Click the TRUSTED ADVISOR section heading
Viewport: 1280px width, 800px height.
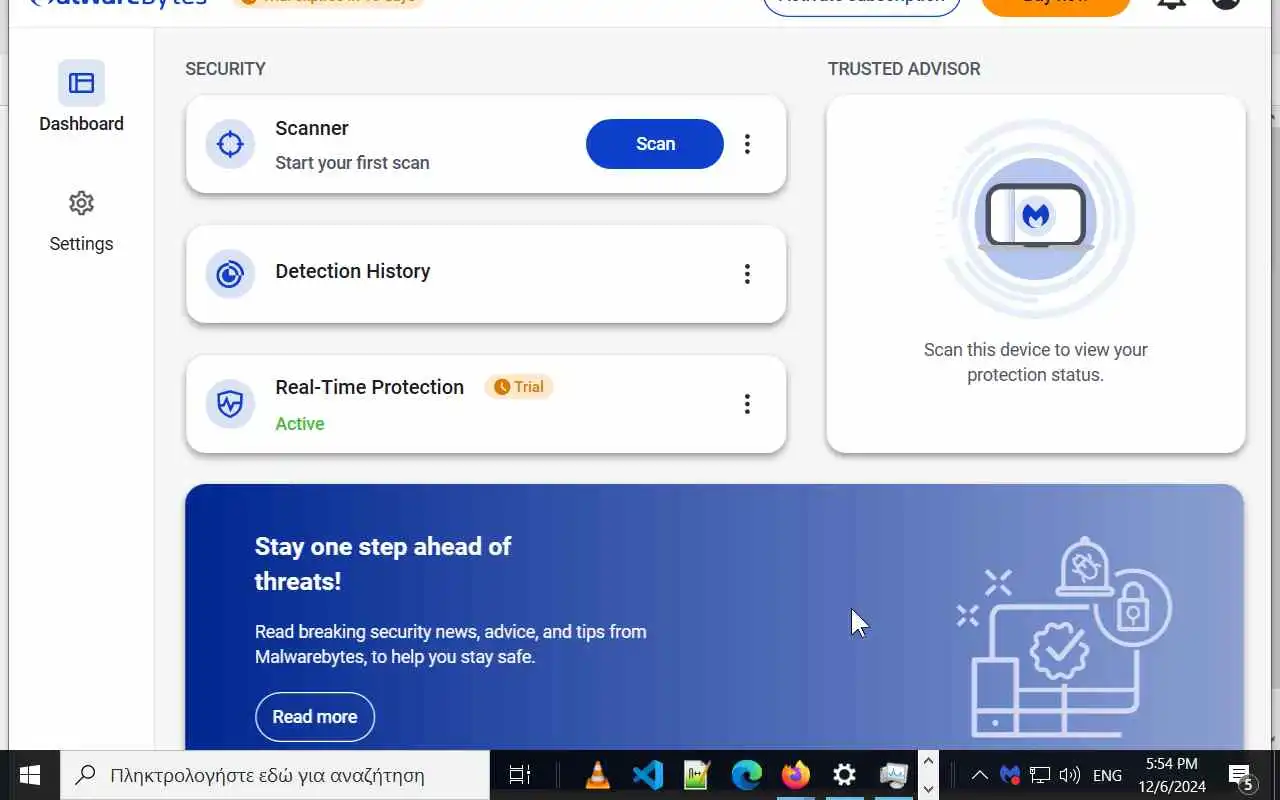(904, 69)
